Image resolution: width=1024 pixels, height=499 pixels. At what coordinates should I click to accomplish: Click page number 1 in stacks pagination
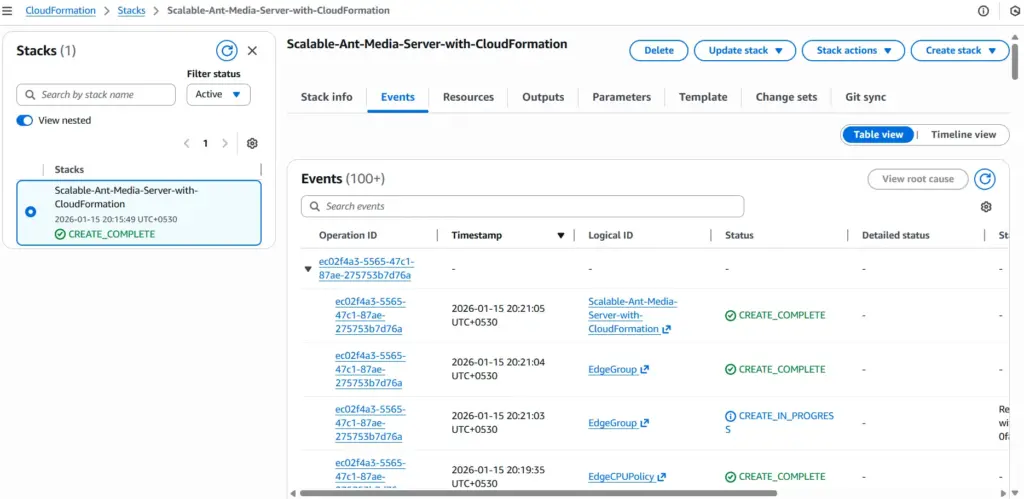(205, 144)
